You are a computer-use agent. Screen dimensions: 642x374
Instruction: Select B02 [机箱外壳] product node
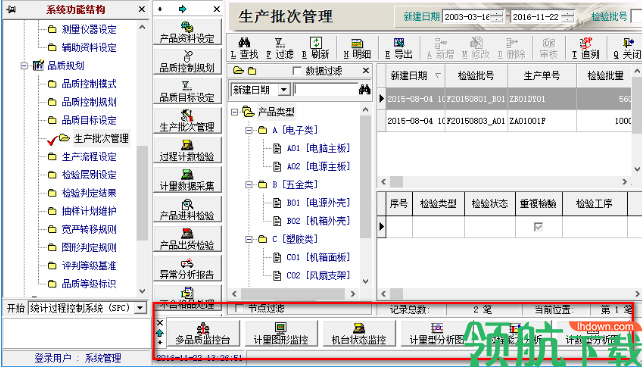tap(318, 221)
